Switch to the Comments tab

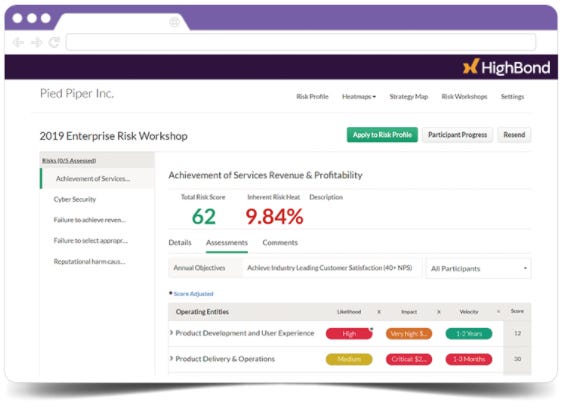point(280,243)
